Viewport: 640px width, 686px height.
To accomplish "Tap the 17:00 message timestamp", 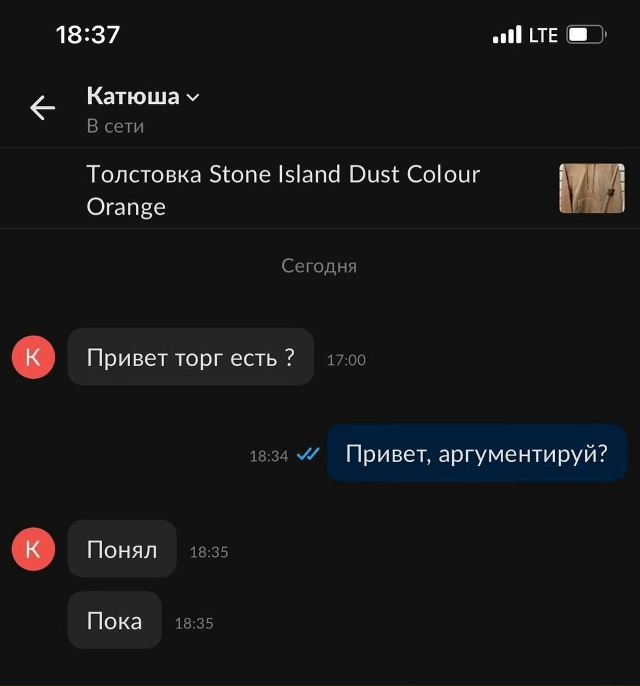I will (346, 360).
